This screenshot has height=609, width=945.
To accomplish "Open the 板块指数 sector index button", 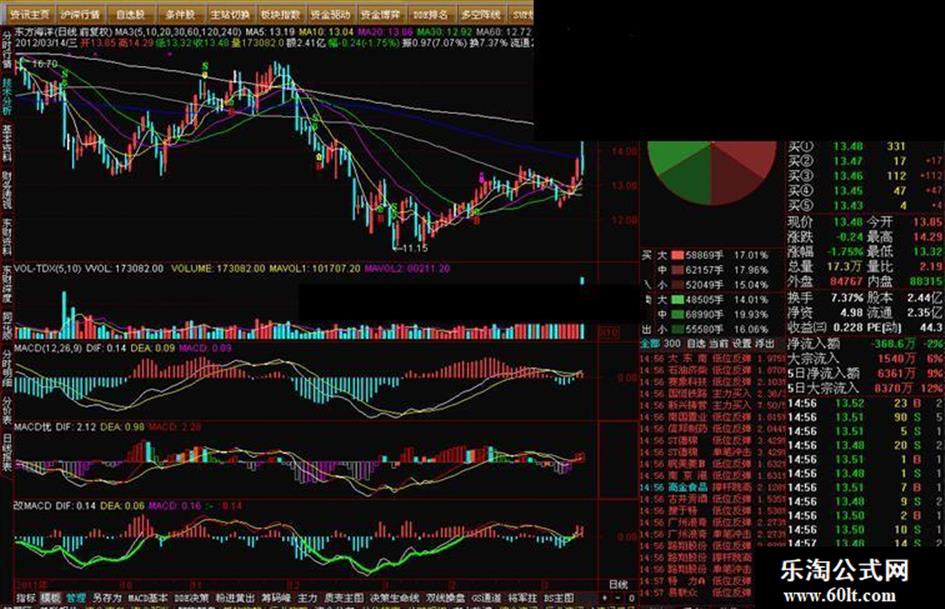I will coord(280,13).
